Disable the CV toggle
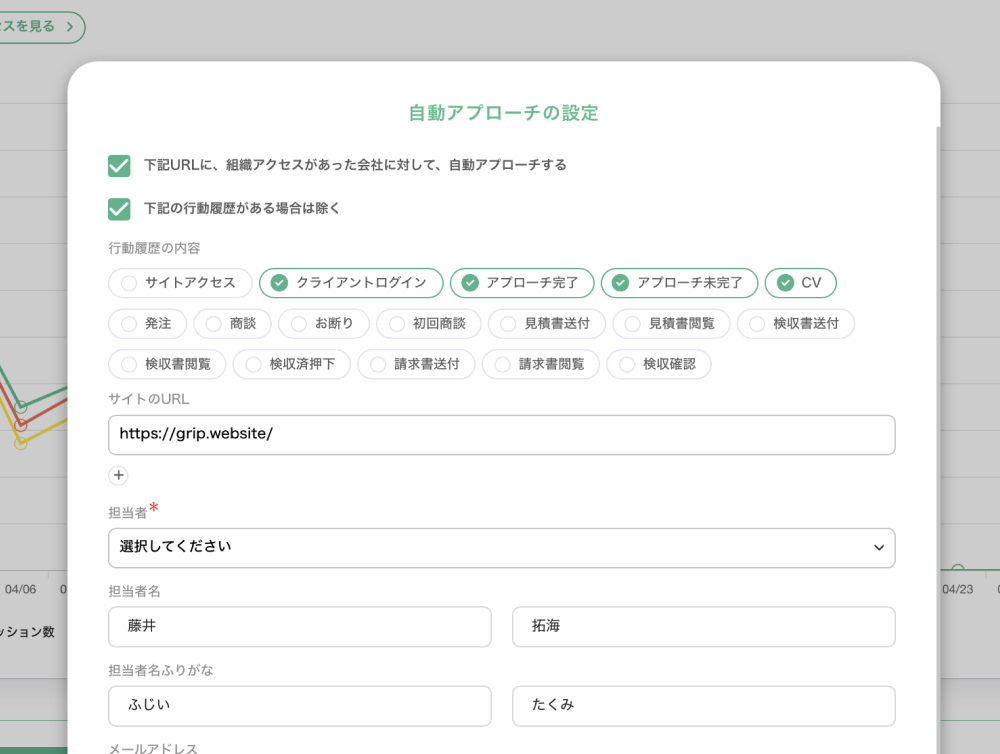The image size is (1000, 754). 800,283
